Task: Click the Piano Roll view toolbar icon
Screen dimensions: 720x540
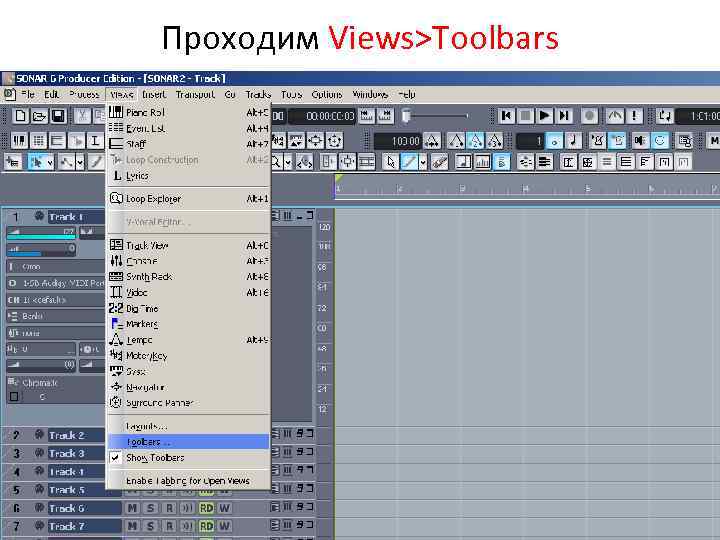Action: [20, 141]
